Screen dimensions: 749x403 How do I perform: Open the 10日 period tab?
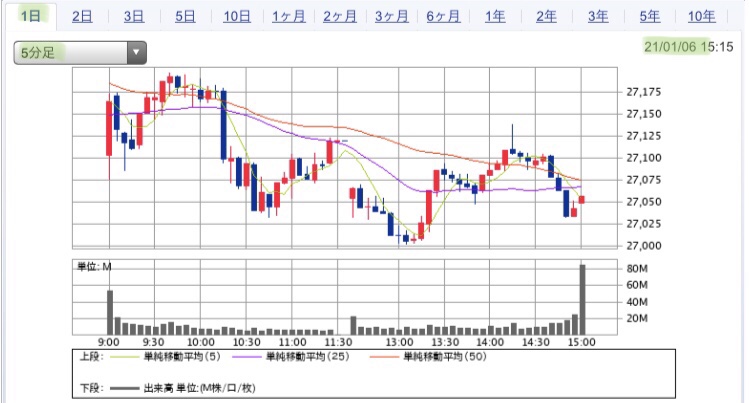coord(237,17)
